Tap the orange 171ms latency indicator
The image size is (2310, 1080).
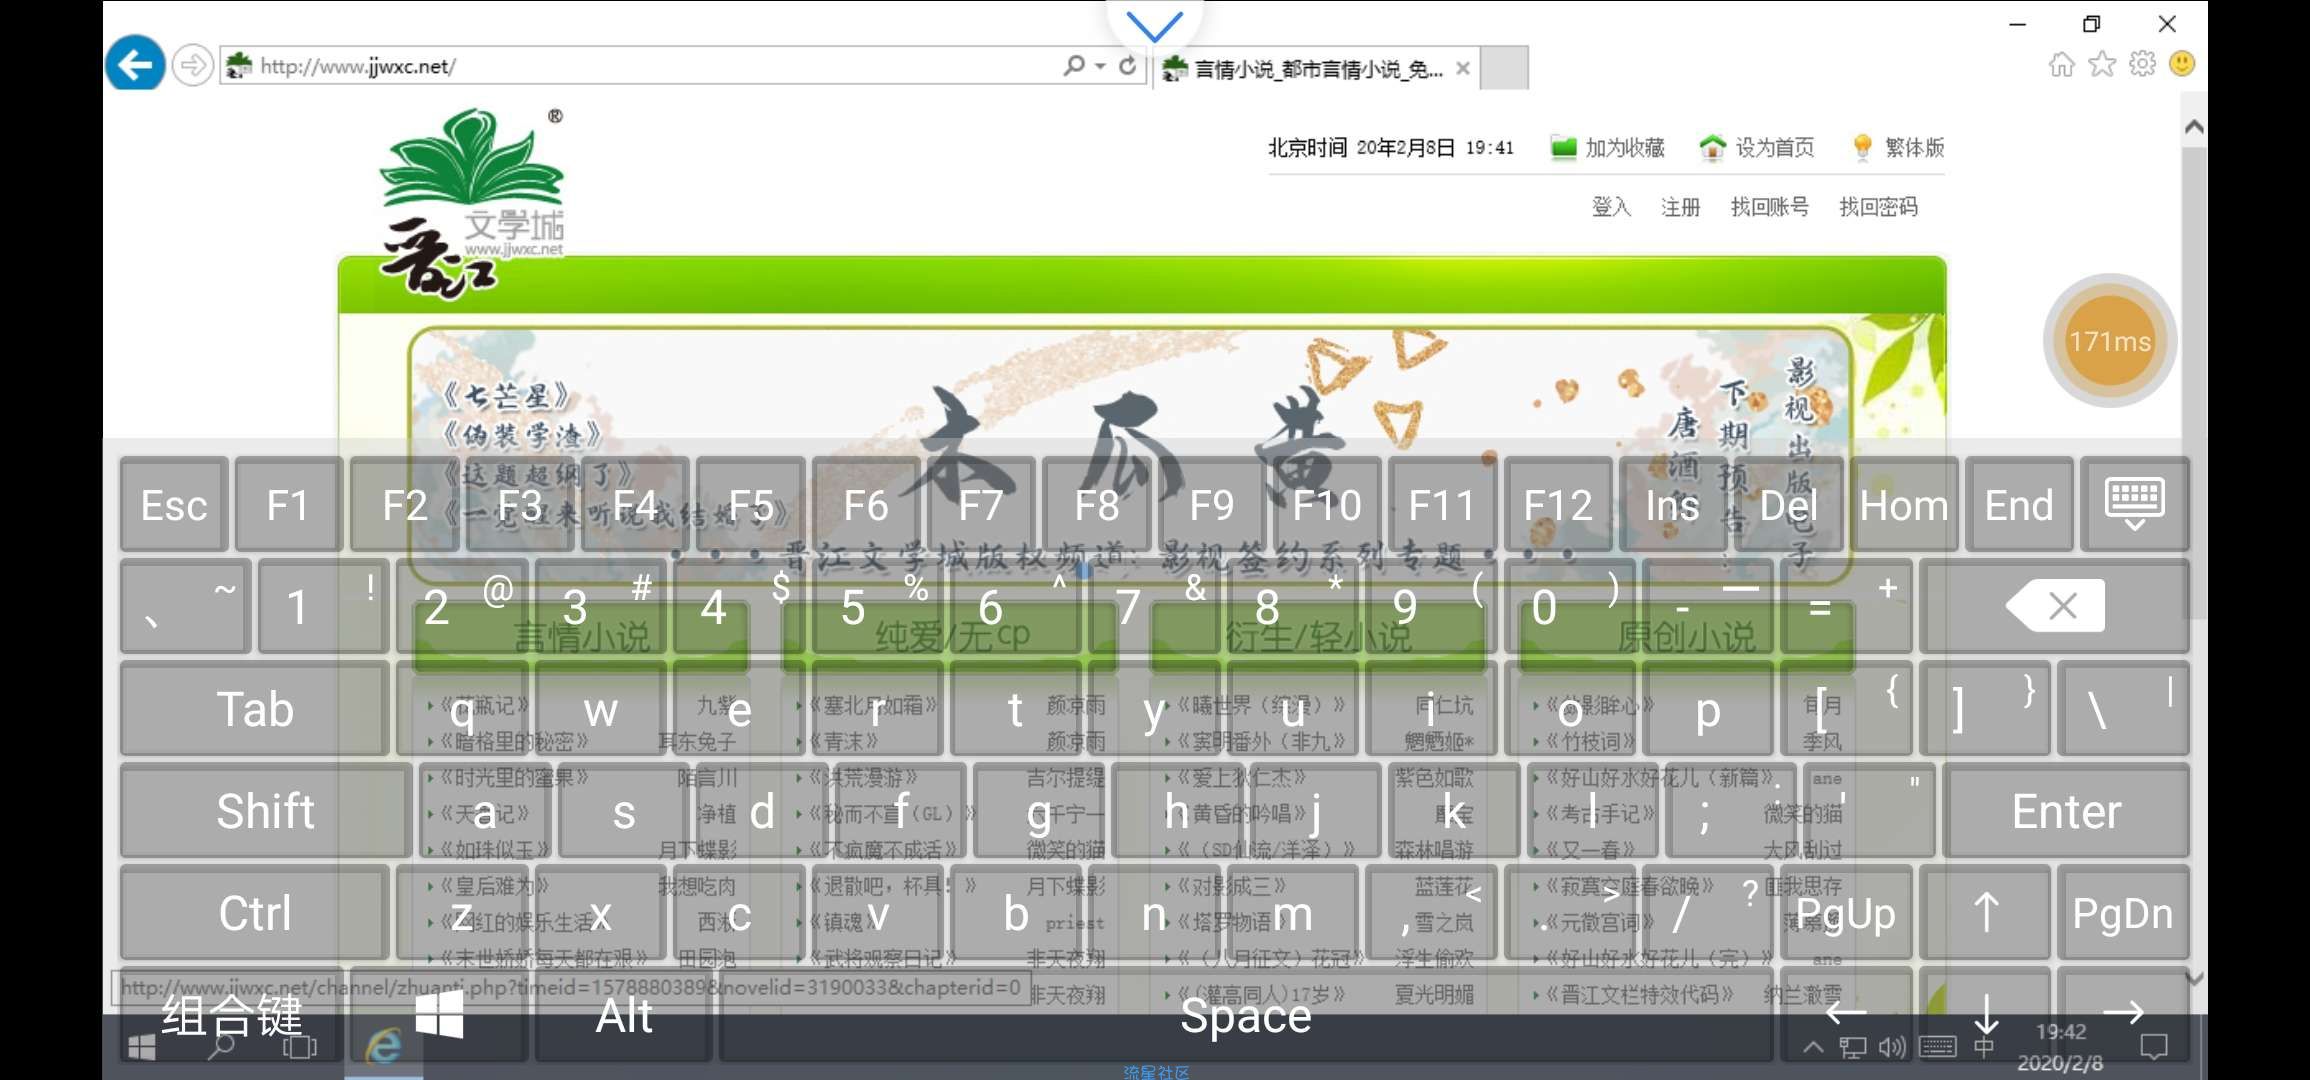pyautogui.click(x=2110, y=341)
